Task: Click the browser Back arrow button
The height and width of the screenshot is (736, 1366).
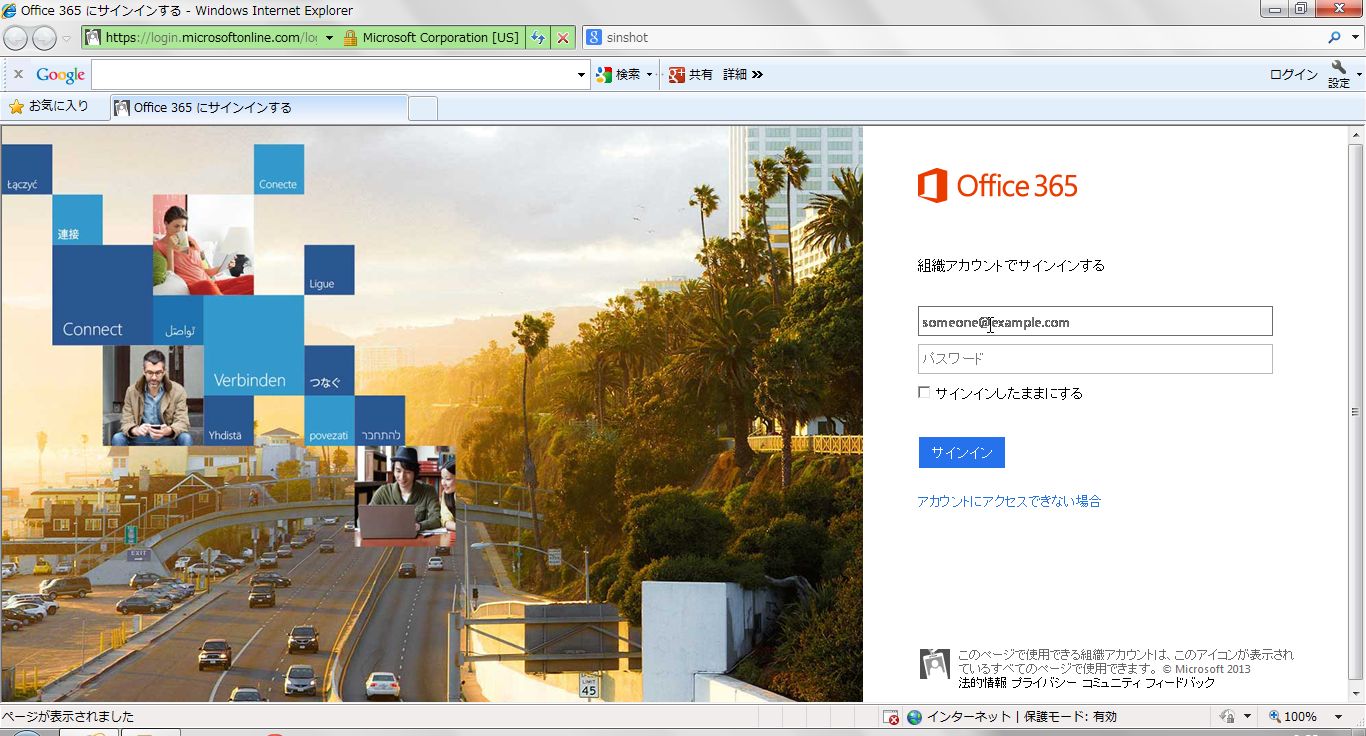Action: click(17, 38)
